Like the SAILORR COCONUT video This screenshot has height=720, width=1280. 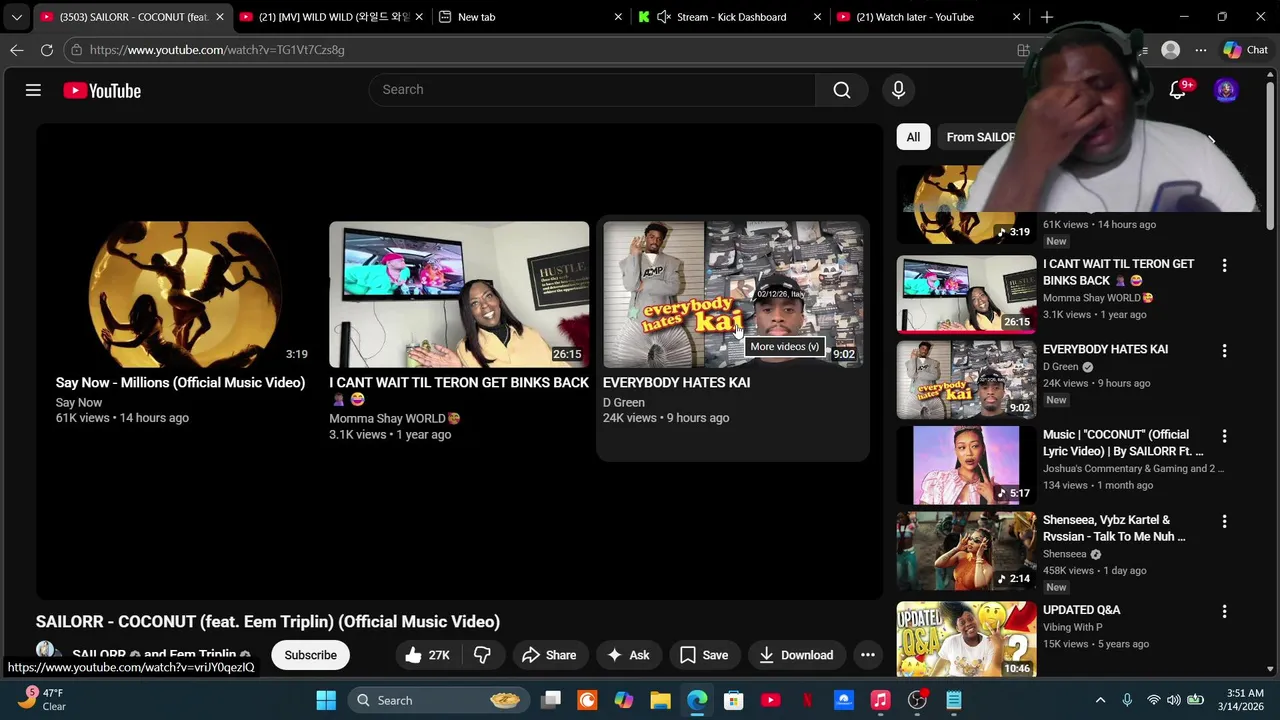click(427, 655)
